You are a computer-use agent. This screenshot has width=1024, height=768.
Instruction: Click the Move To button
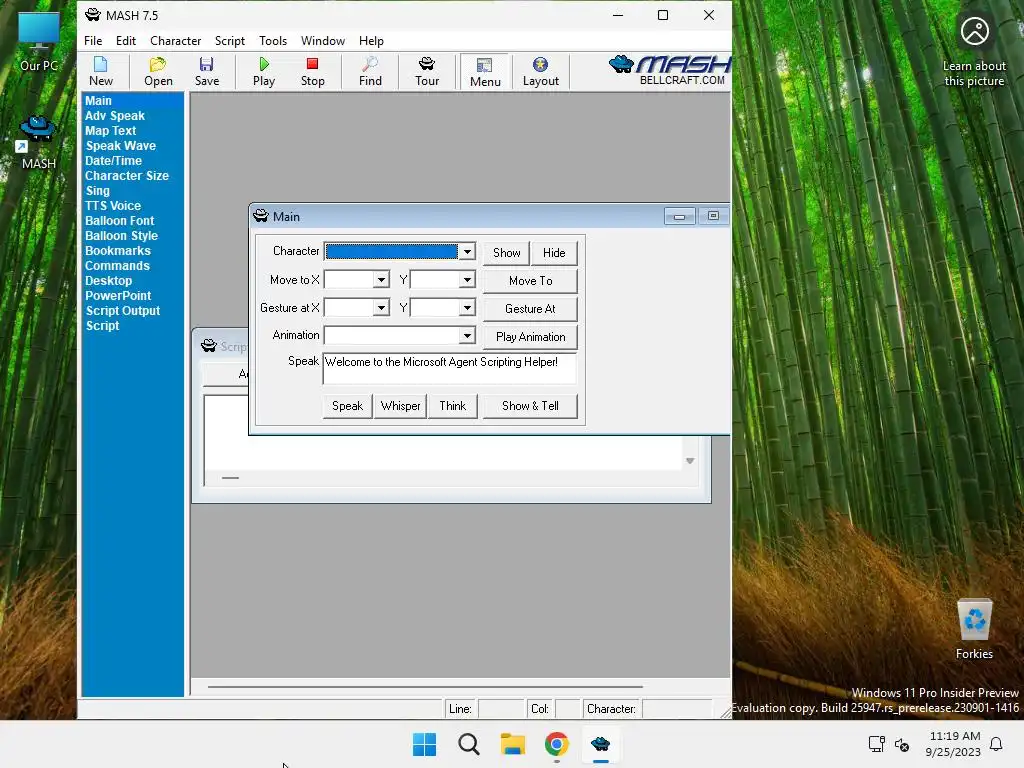pos(530,281)
